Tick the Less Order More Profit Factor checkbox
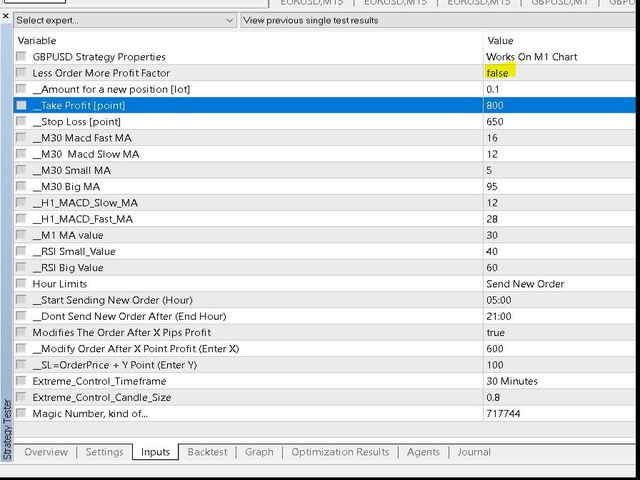The height and width of the screenshot is (480, 640). (21, 72)
